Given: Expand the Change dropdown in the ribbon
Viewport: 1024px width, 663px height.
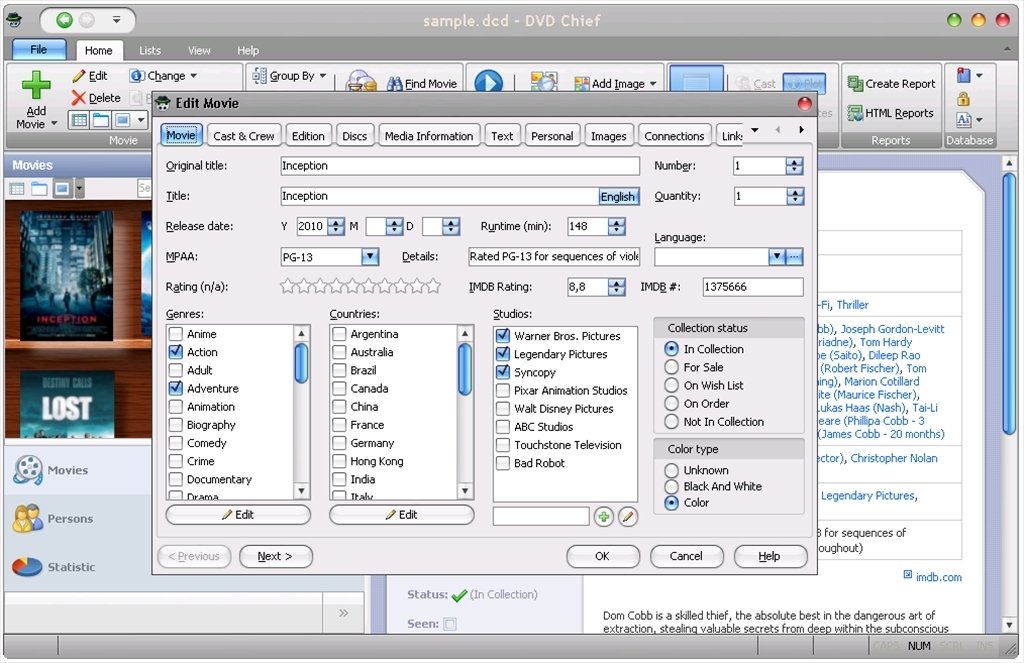Looking at the screenshot, I should tap(193, 76).
